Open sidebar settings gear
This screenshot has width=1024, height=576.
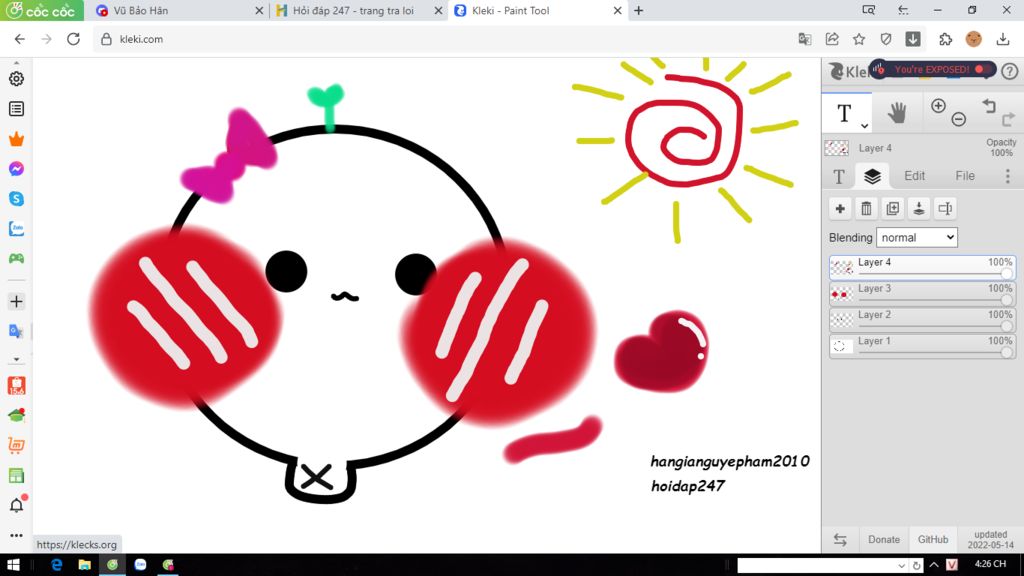click(x=16, y=78)
